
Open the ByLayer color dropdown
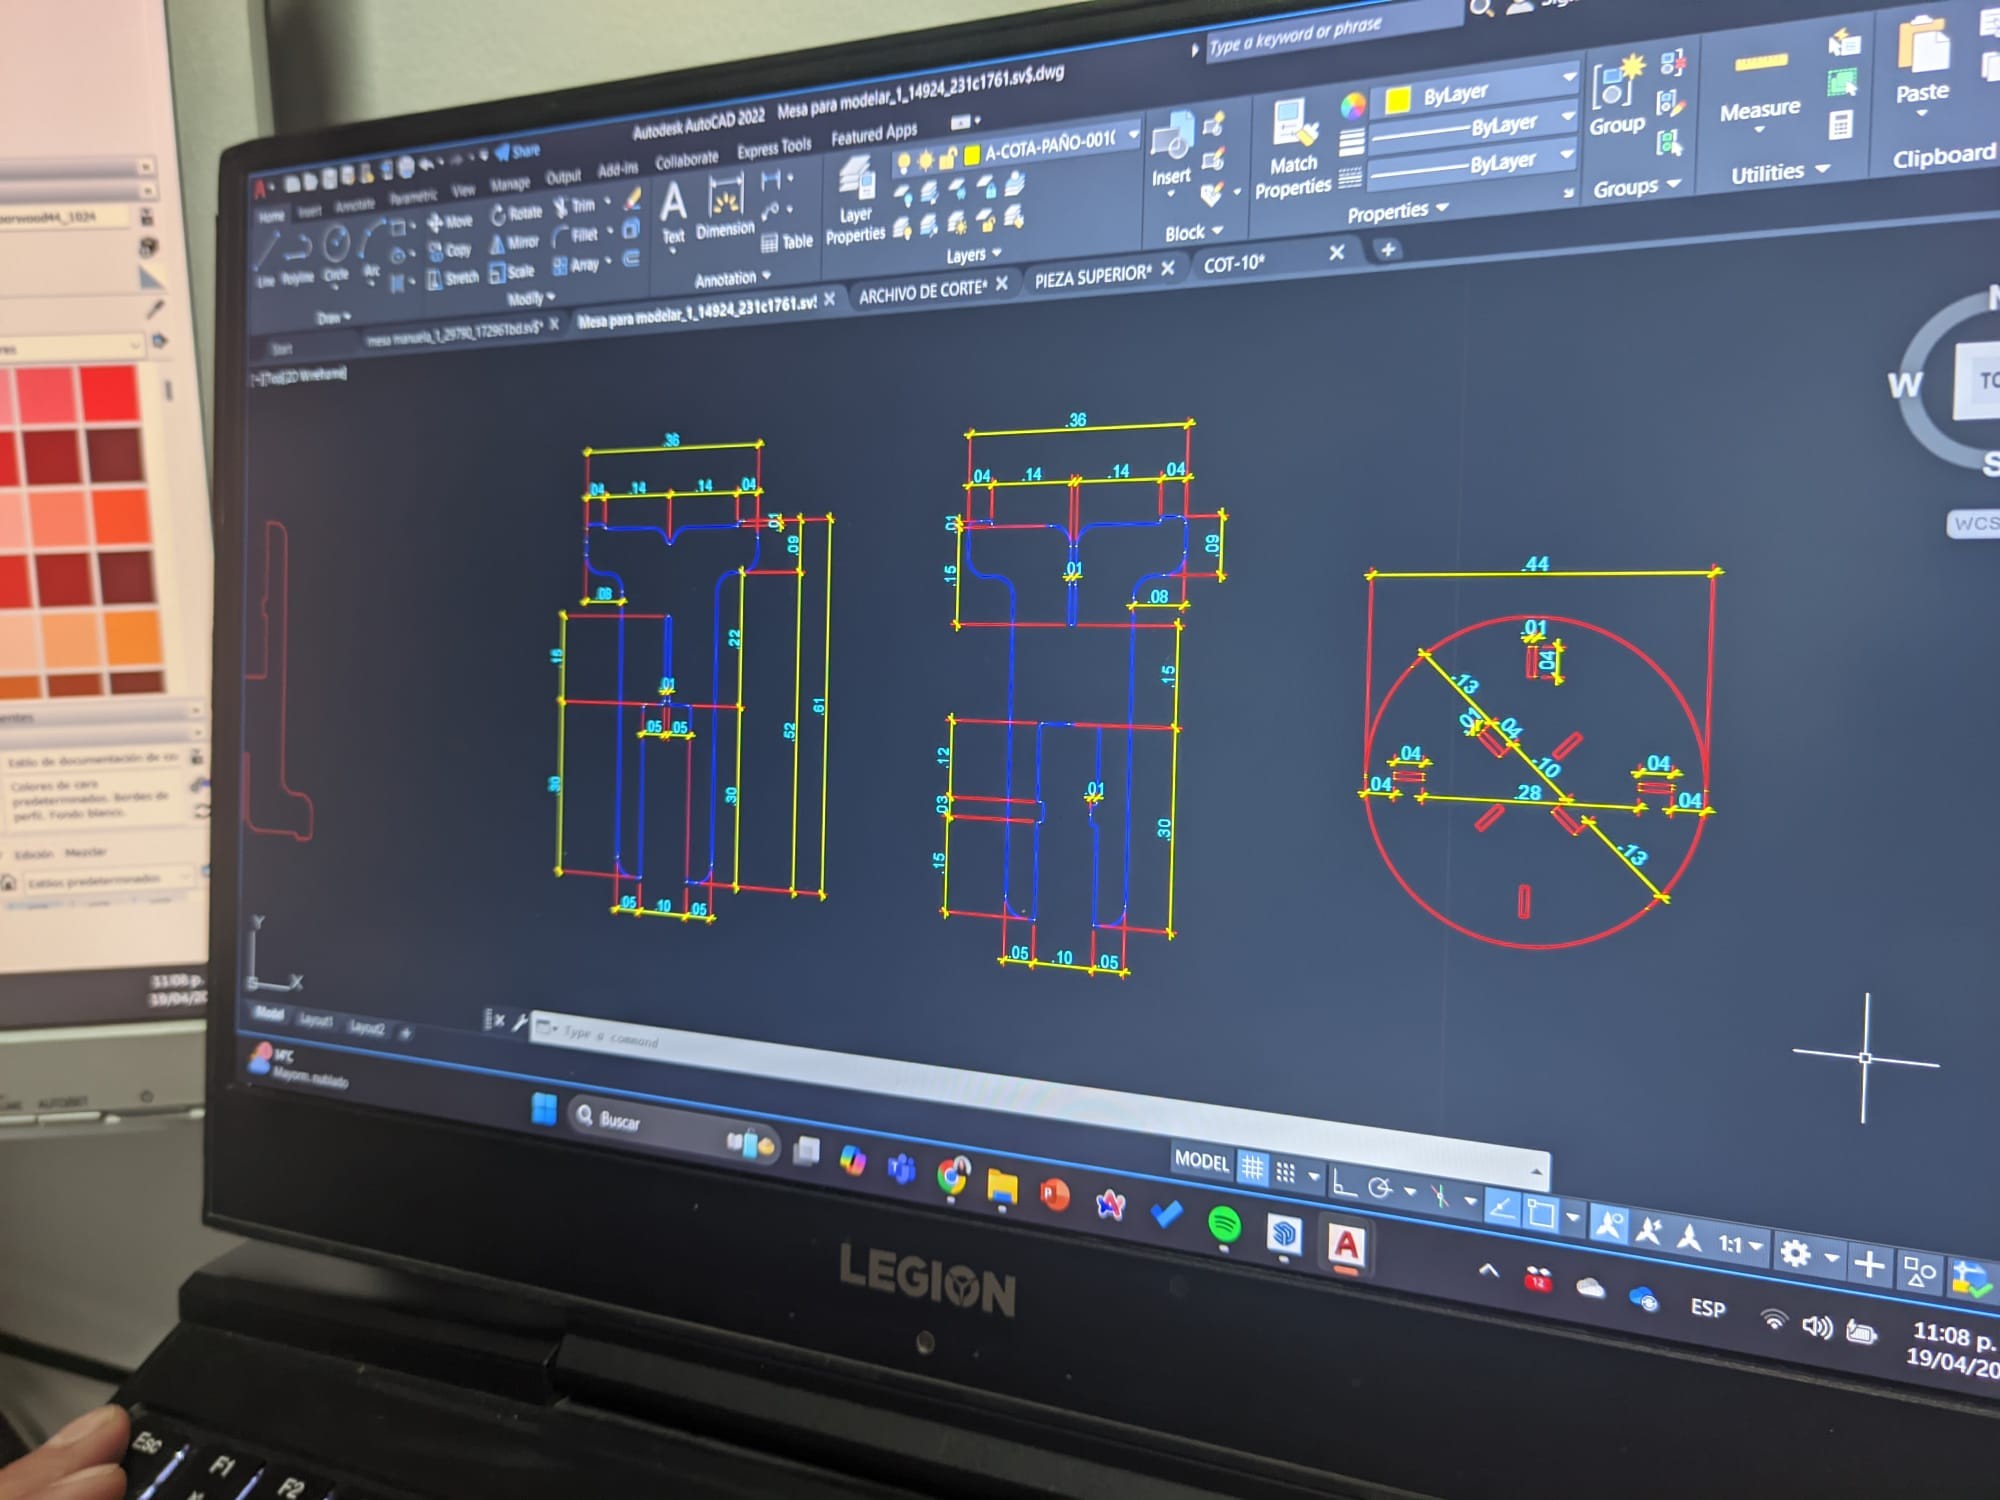pyautogui.click(x=1569, y=75)
